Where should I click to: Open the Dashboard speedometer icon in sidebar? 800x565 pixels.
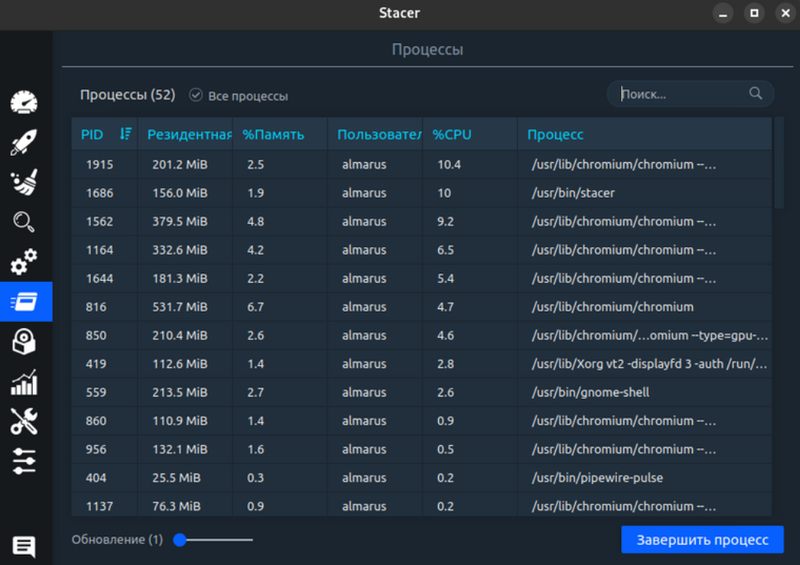coord(24,102)
